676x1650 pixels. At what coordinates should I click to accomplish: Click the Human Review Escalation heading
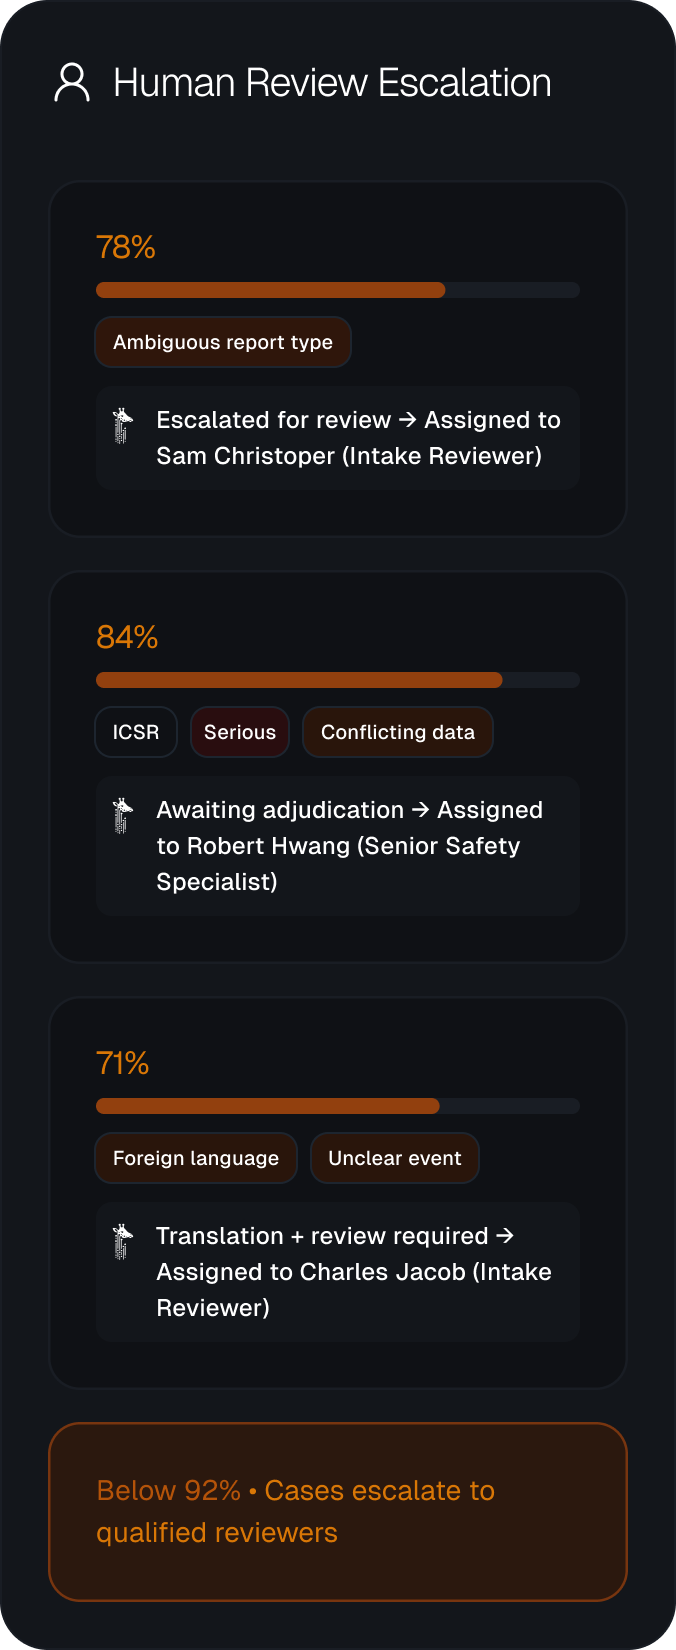(x=332, y=83)
